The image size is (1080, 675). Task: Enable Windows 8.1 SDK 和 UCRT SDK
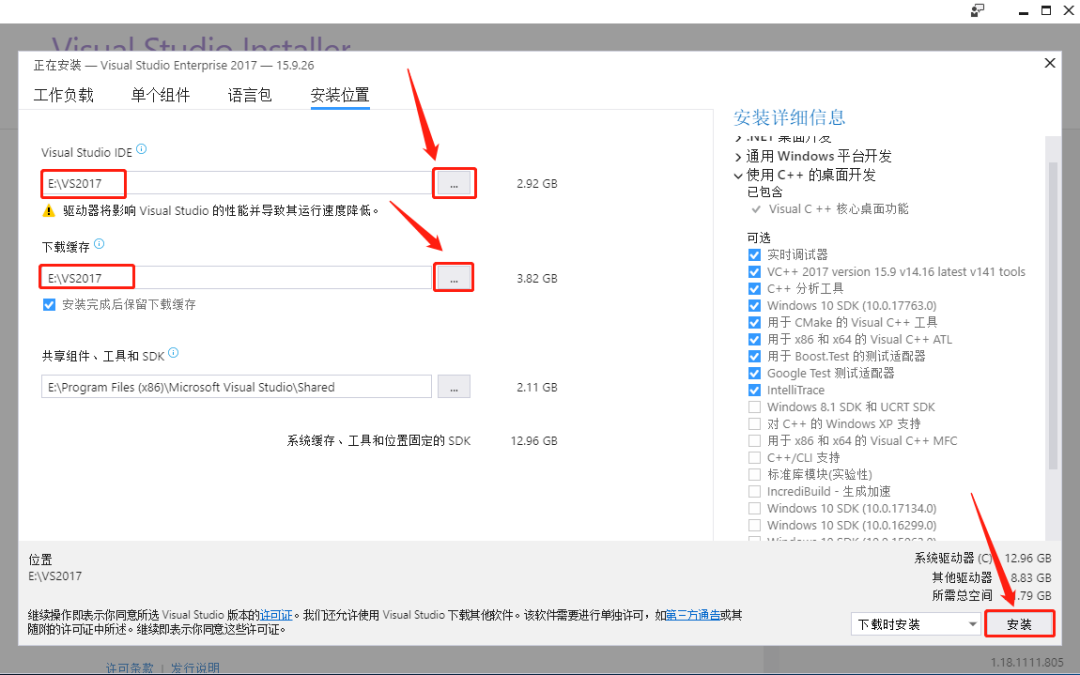754,407
